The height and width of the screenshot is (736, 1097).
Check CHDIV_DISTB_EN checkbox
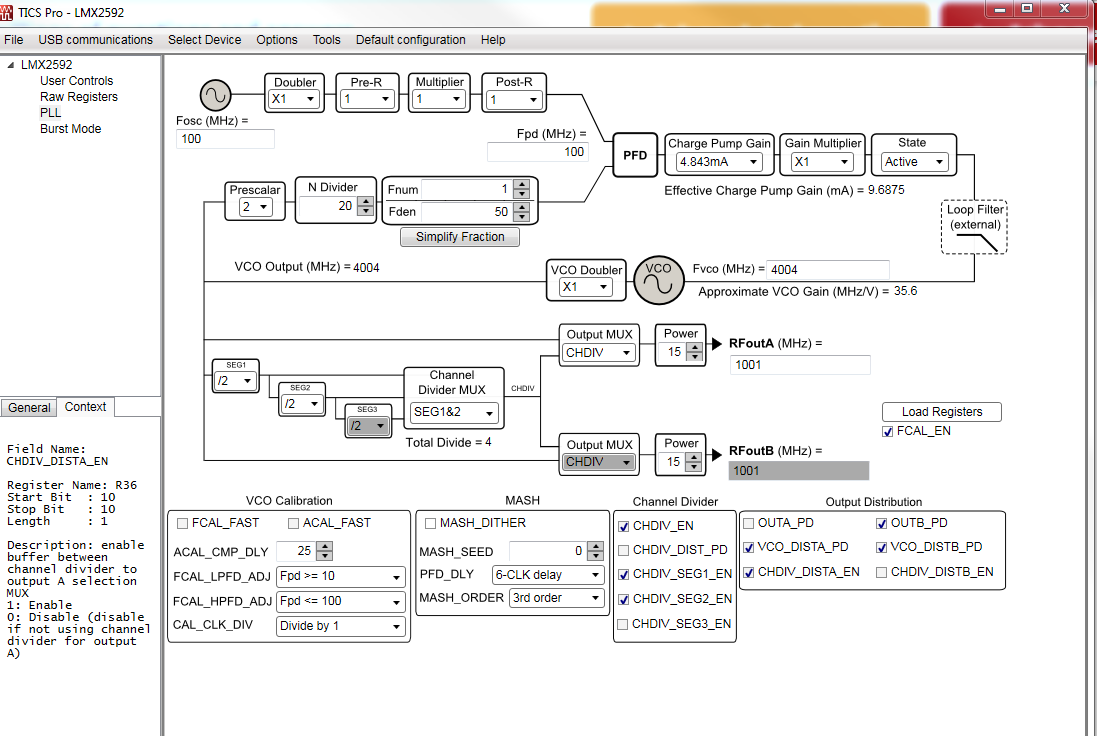click(882, 572)
